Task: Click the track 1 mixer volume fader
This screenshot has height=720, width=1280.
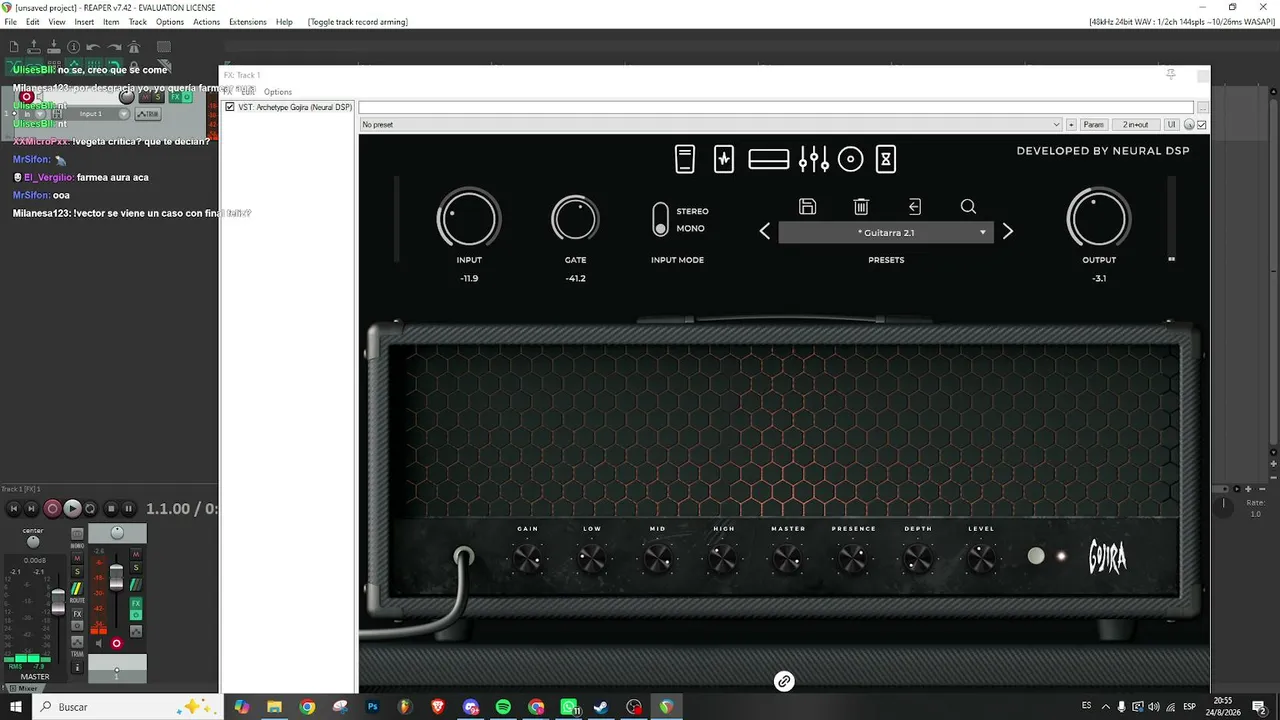Action: click(x=116, y=577)
